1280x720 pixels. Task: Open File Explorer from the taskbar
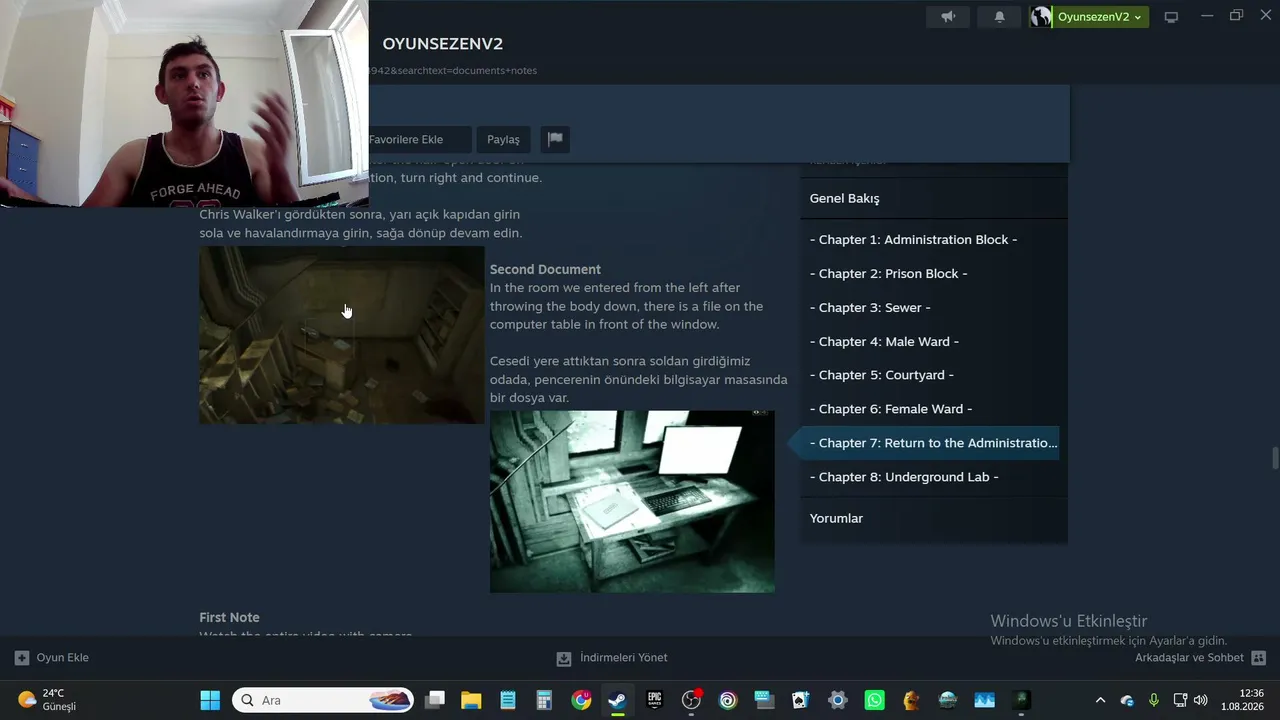coord(471,700)
